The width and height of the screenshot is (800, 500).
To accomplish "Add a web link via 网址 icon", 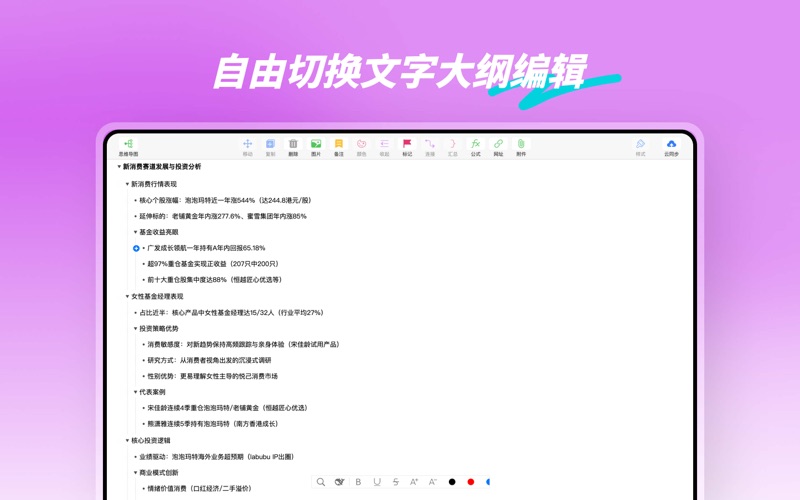I will (x=498, y=147).
